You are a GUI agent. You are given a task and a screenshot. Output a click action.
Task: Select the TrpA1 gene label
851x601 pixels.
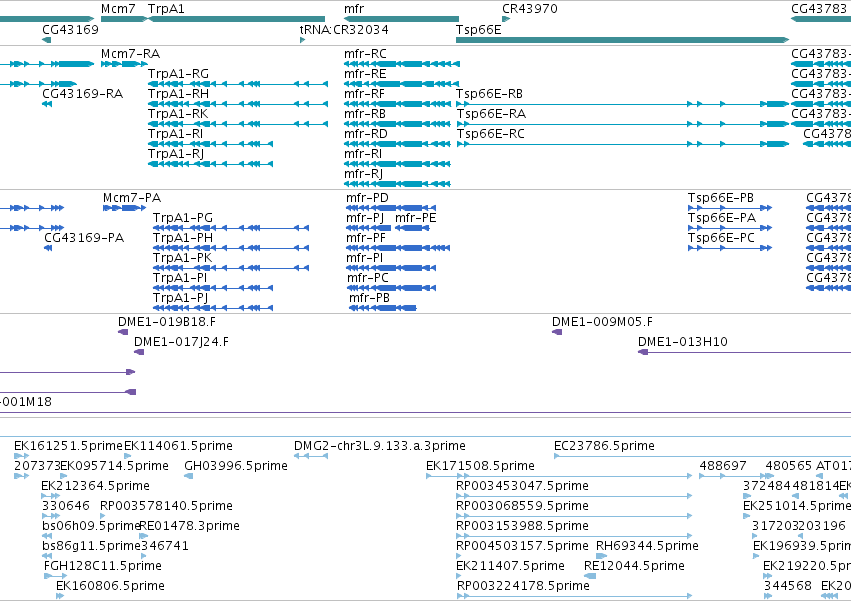[x=166, y=9]
